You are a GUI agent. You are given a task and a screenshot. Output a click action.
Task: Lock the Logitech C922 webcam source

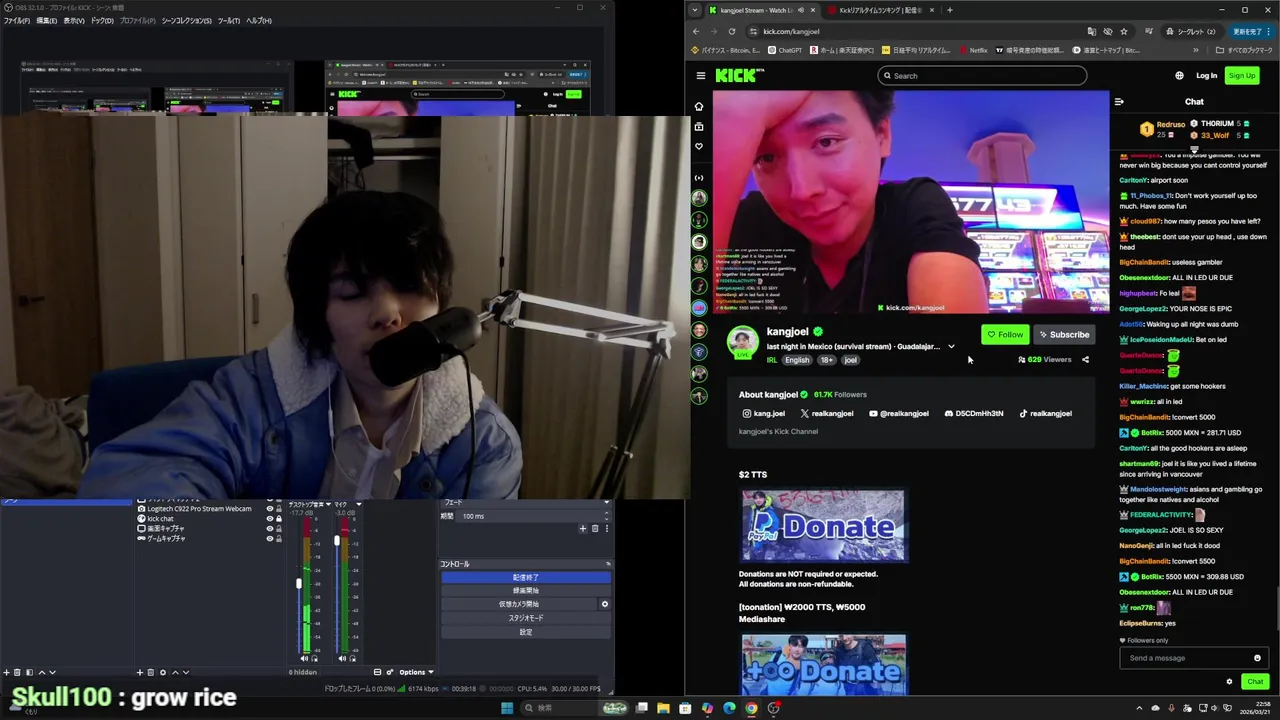click(279, 508)
